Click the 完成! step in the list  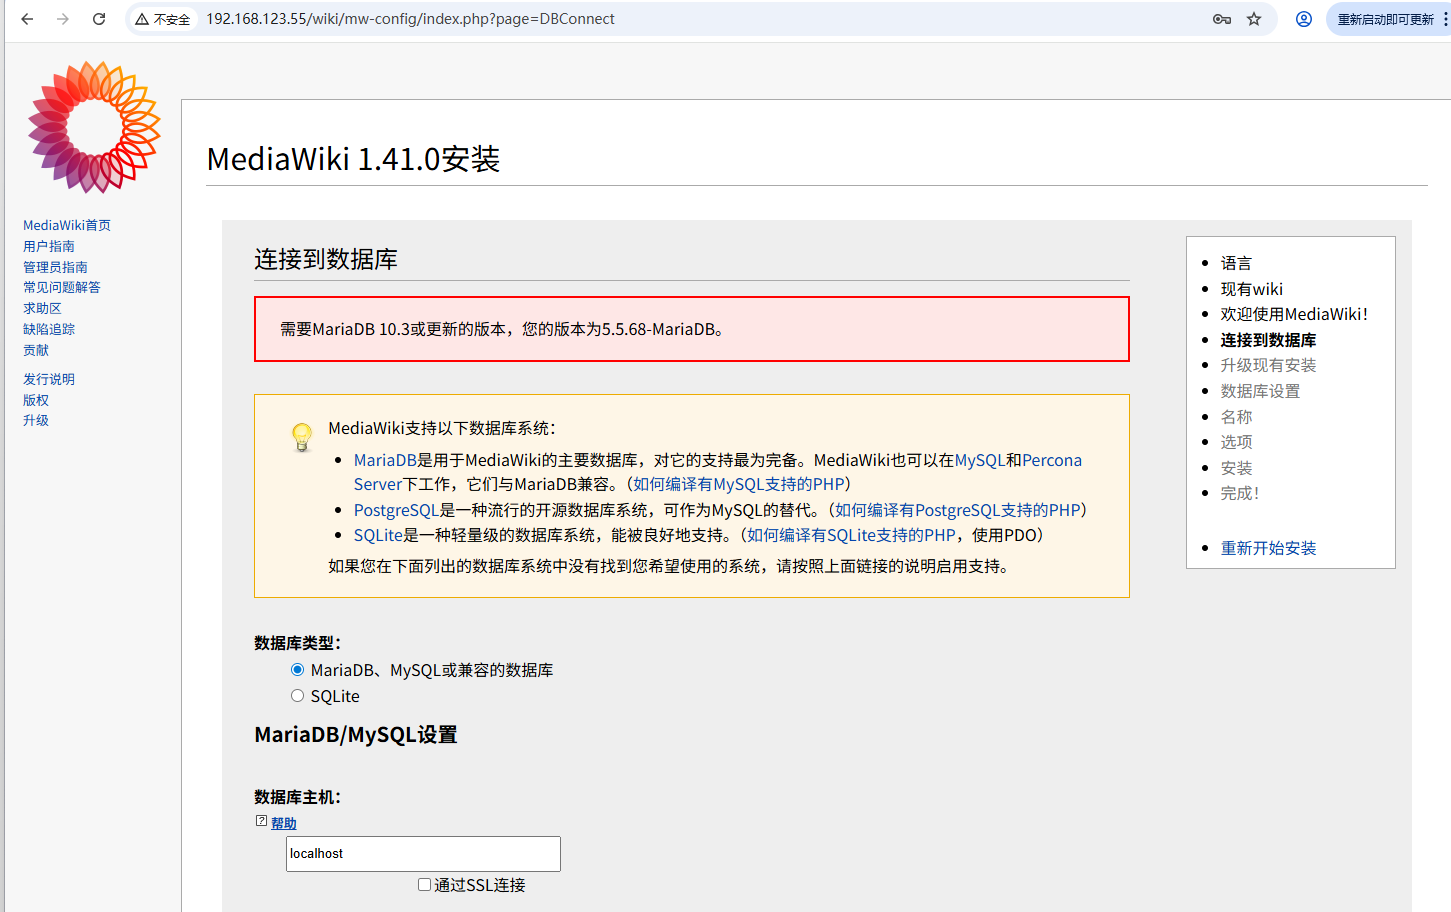(x=1240, y=493)
